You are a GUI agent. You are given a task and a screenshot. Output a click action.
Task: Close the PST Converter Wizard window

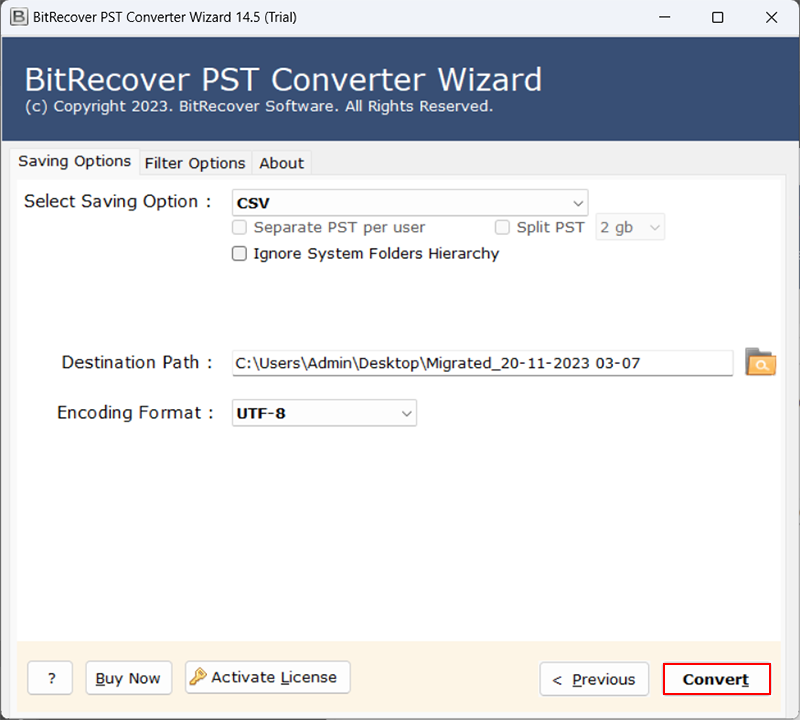click(770, 17)
